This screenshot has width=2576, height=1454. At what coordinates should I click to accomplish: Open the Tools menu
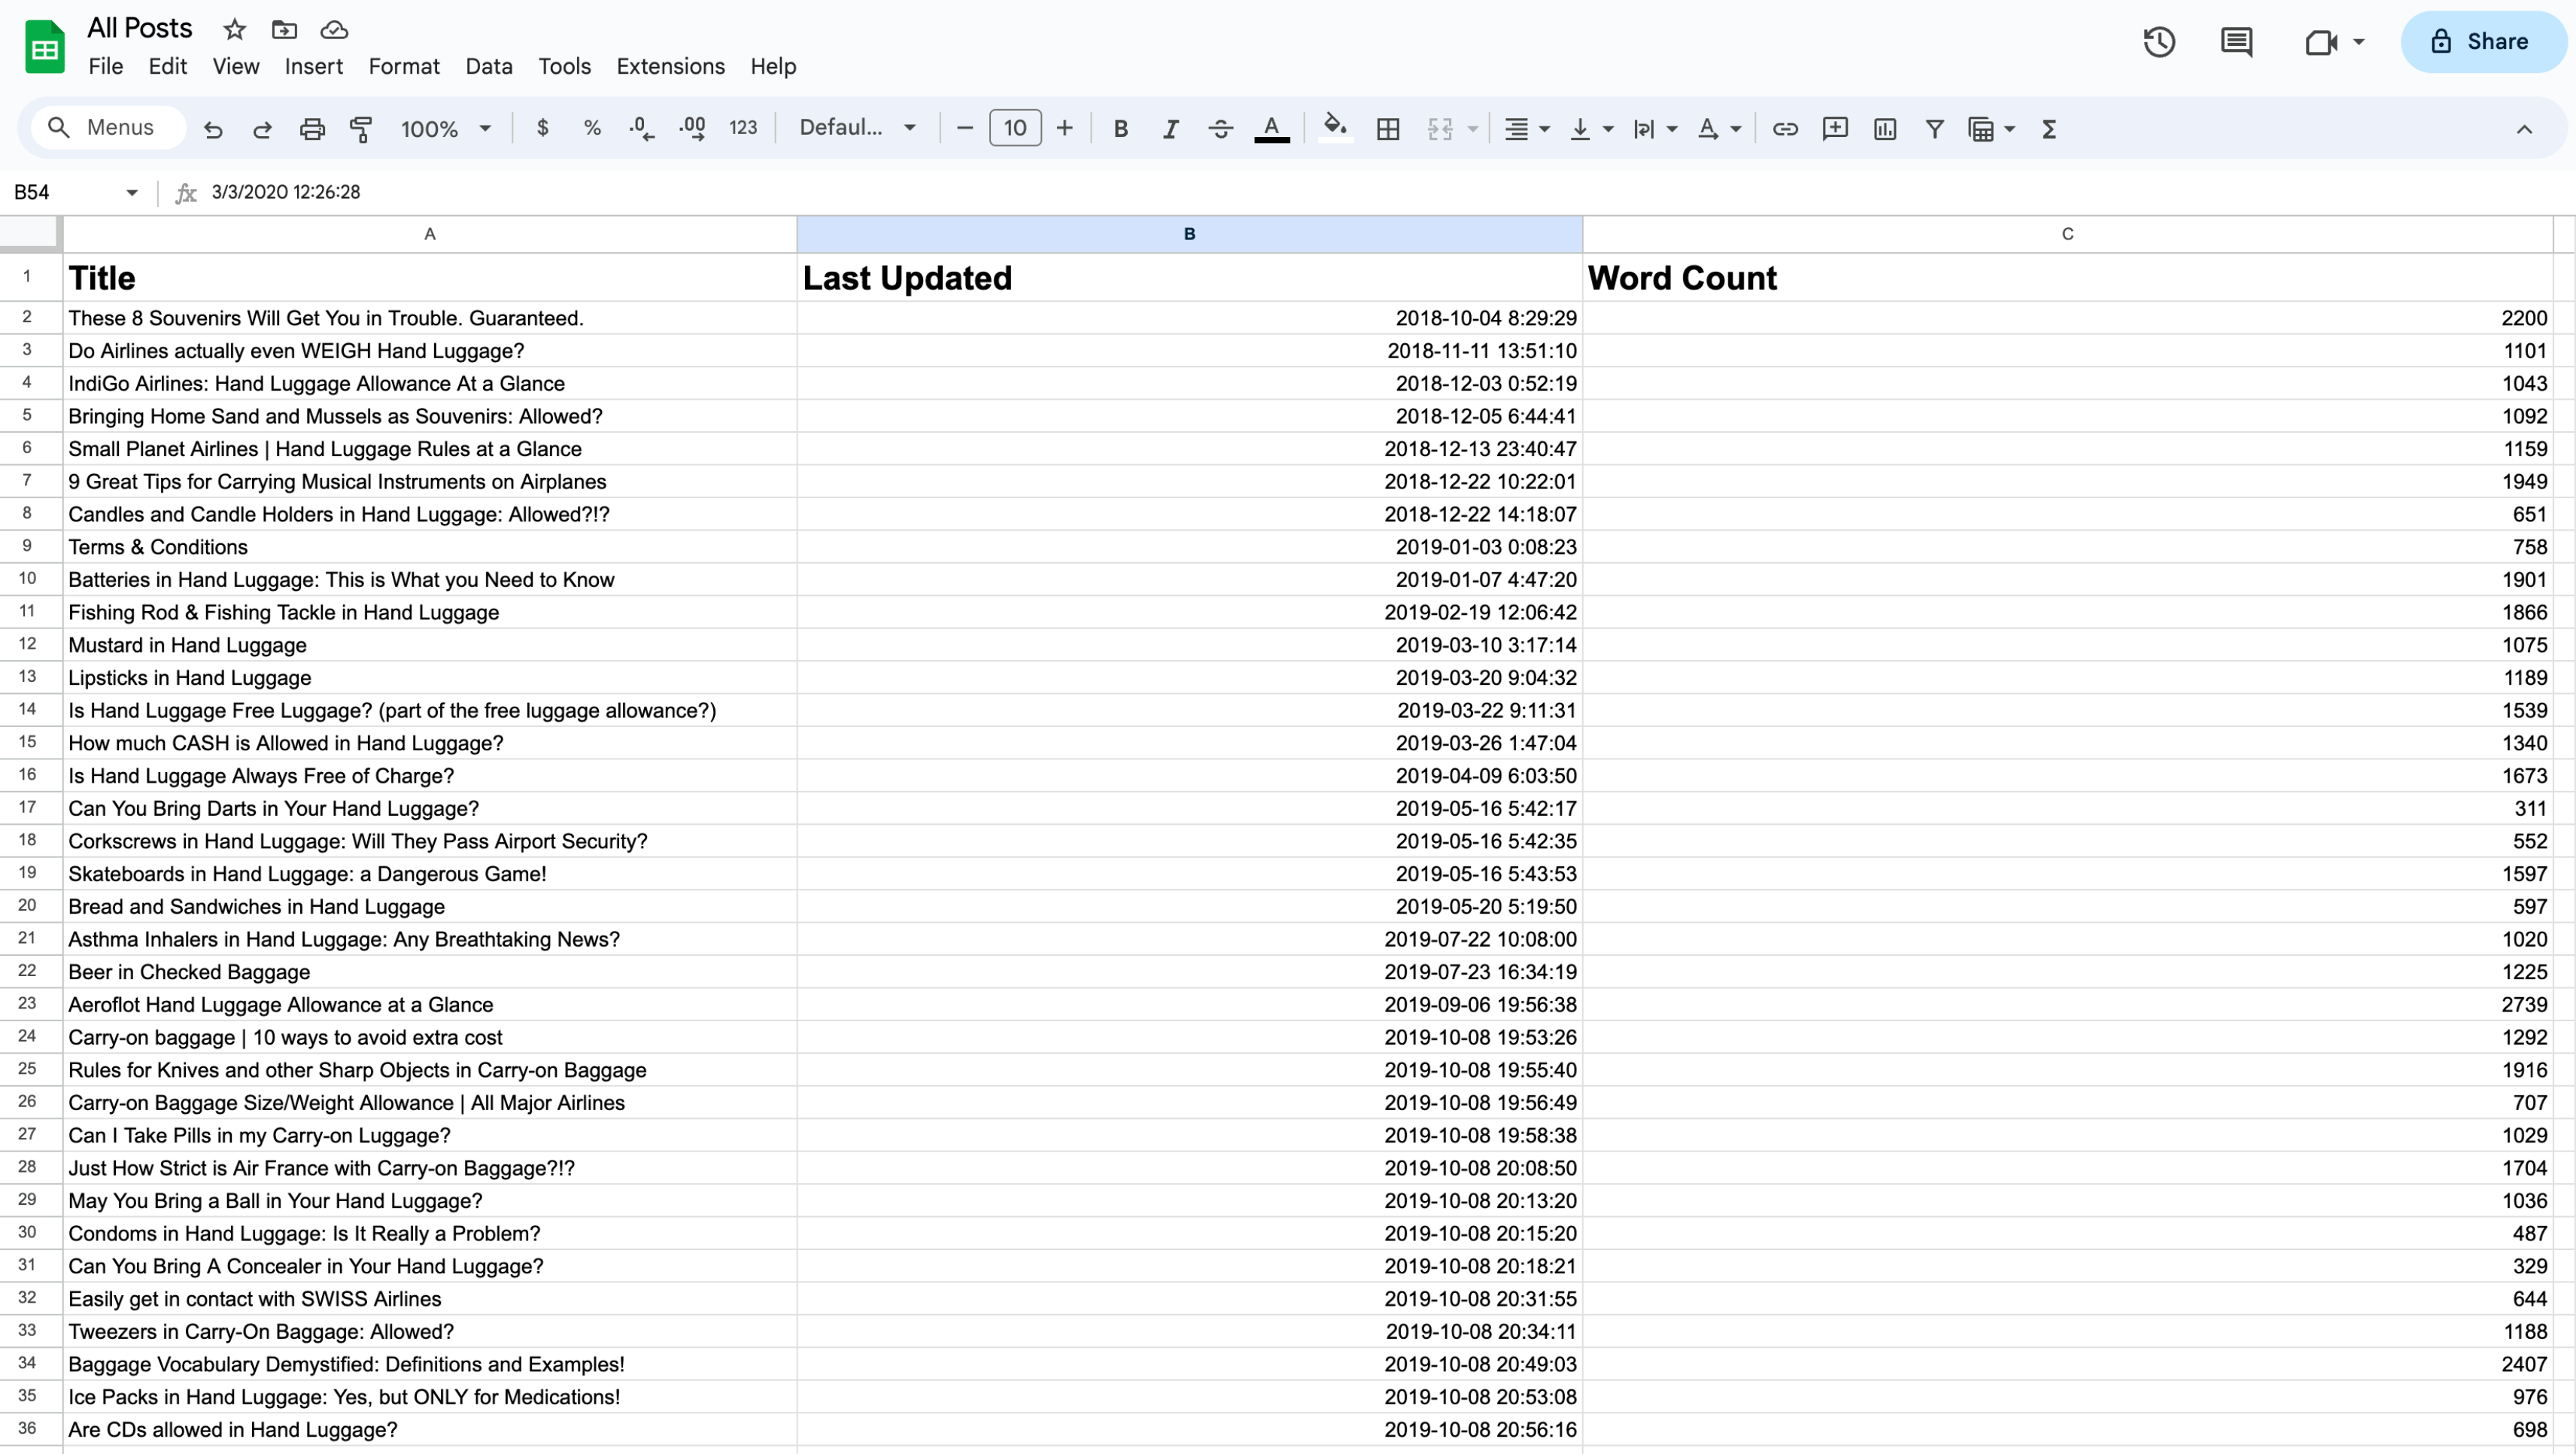pos(564,66)
